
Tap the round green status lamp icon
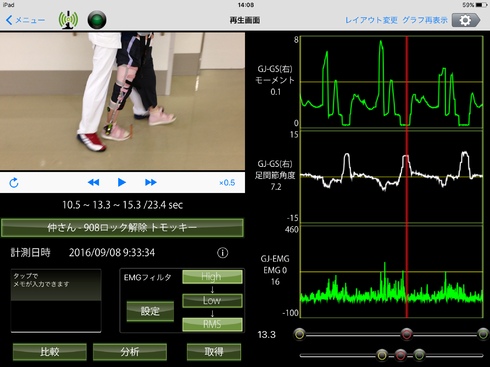(97, 20)
